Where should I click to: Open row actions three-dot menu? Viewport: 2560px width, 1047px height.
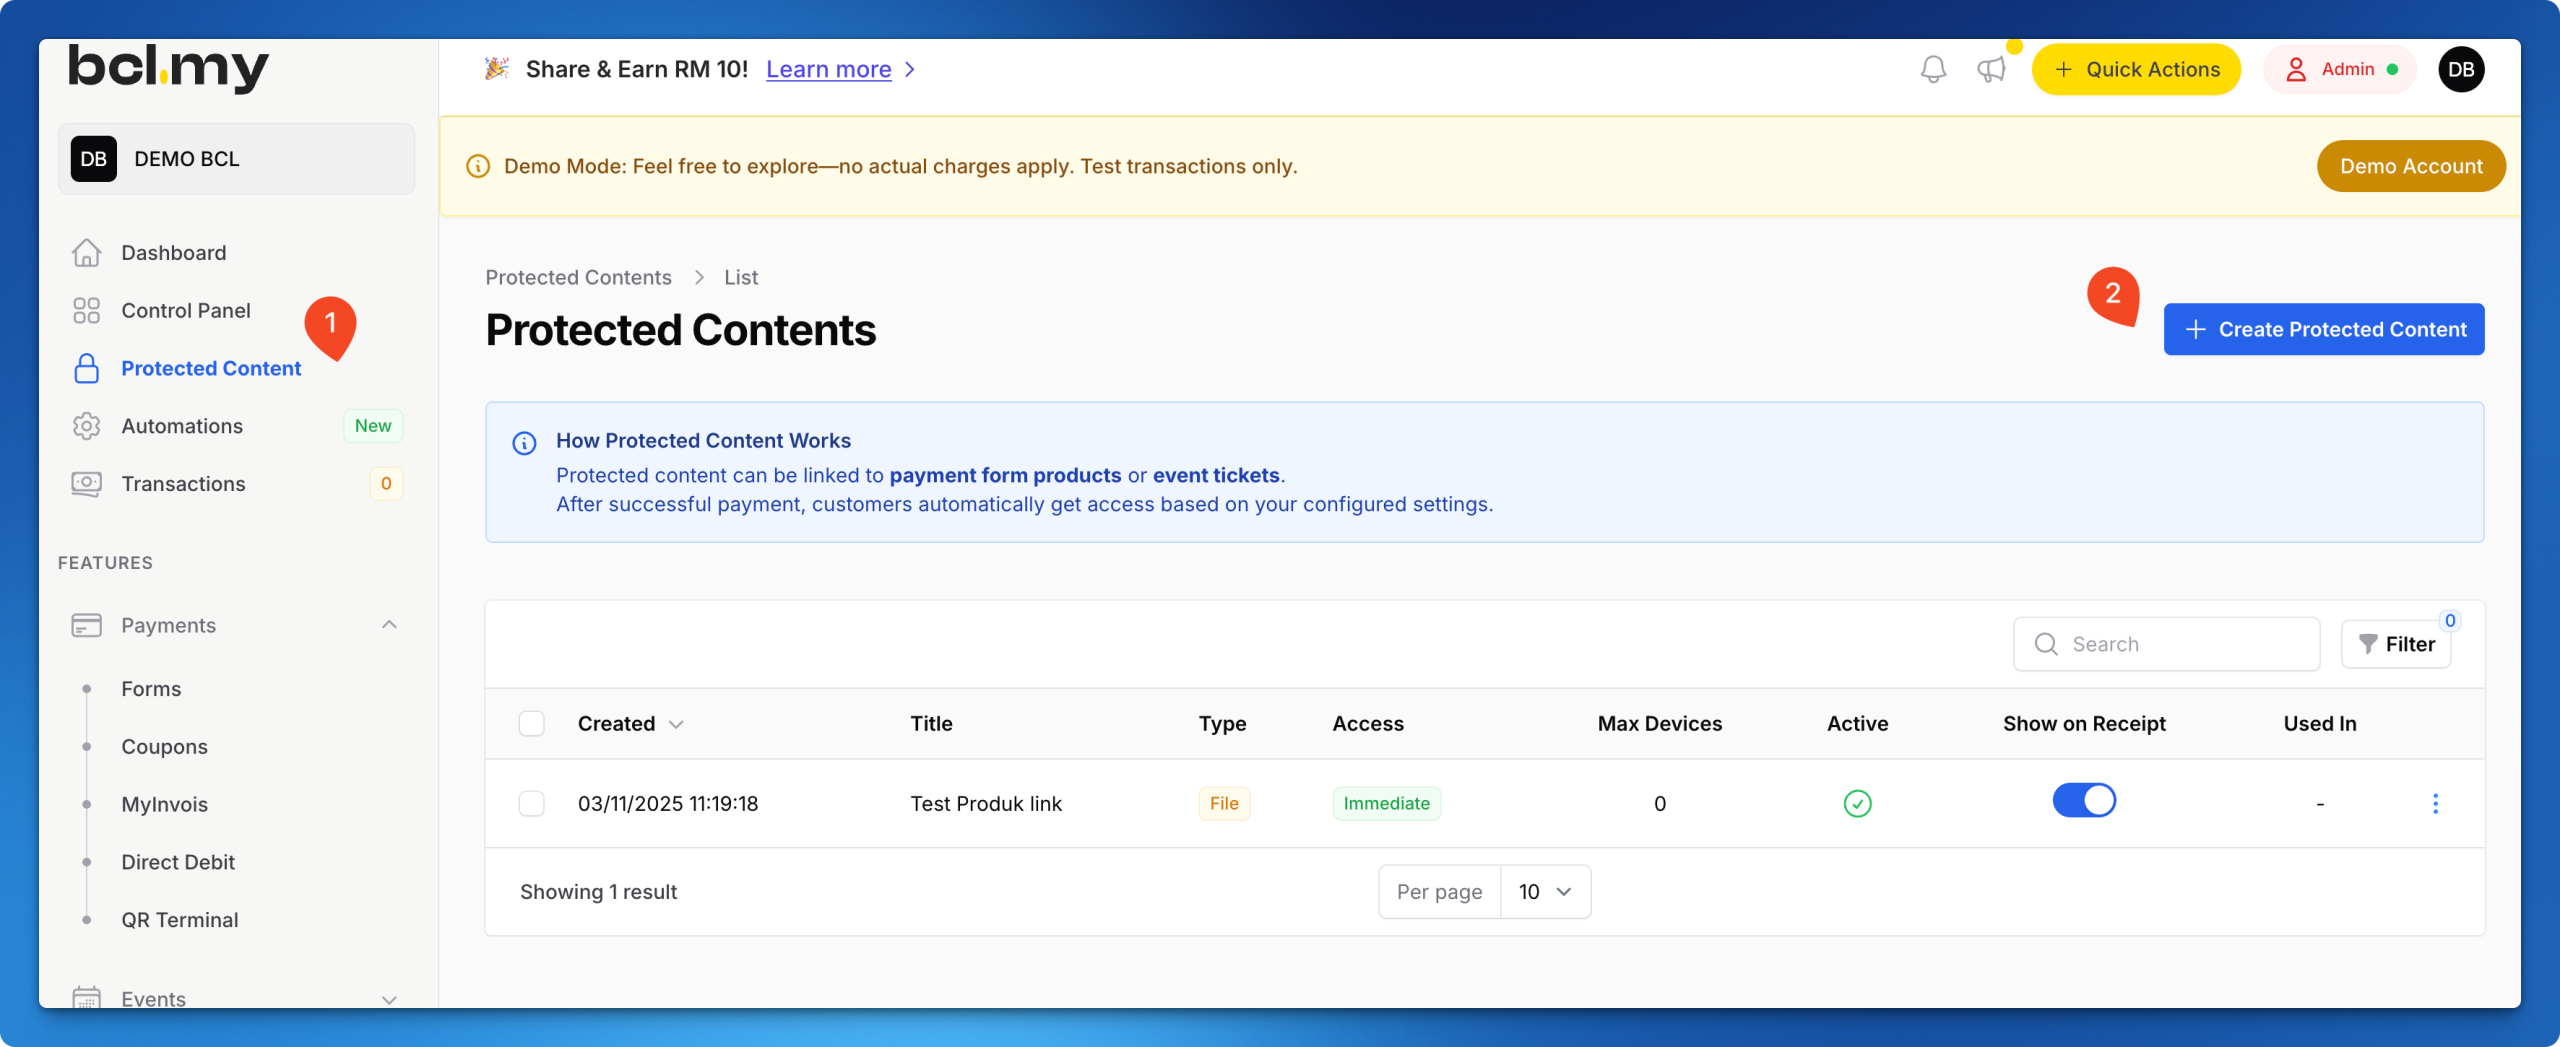click(x=2435, y=803)
